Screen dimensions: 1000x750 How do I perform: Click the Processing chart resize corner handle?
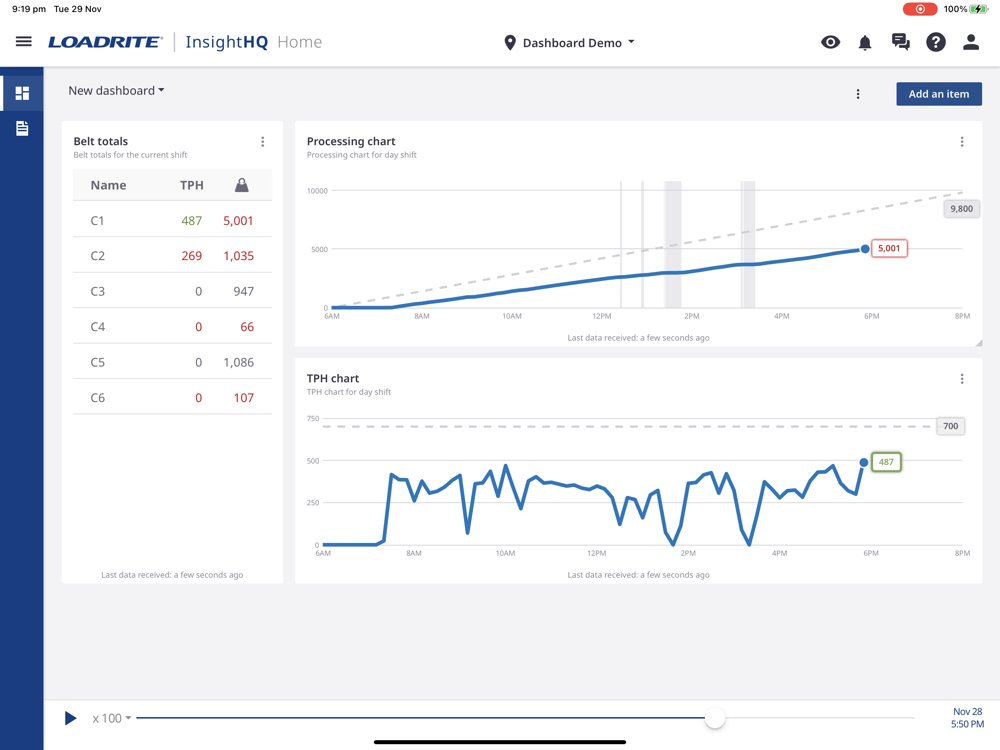point(978,343)
